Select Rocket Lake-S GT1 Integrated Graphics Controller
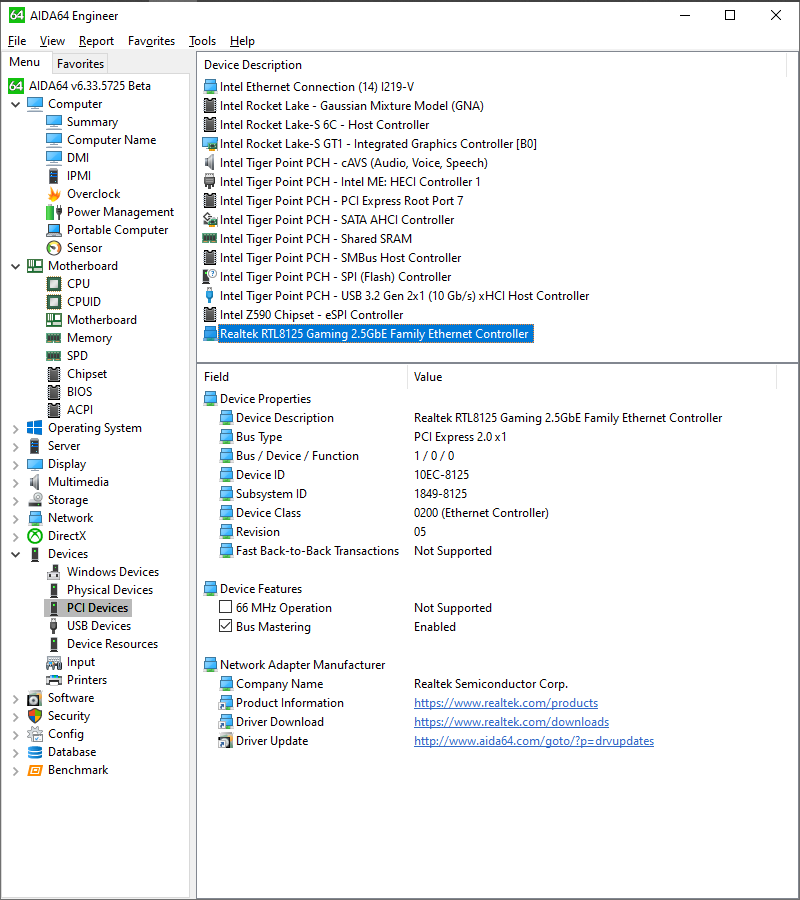Screen dimensions: 800x900 click(378, 143)
